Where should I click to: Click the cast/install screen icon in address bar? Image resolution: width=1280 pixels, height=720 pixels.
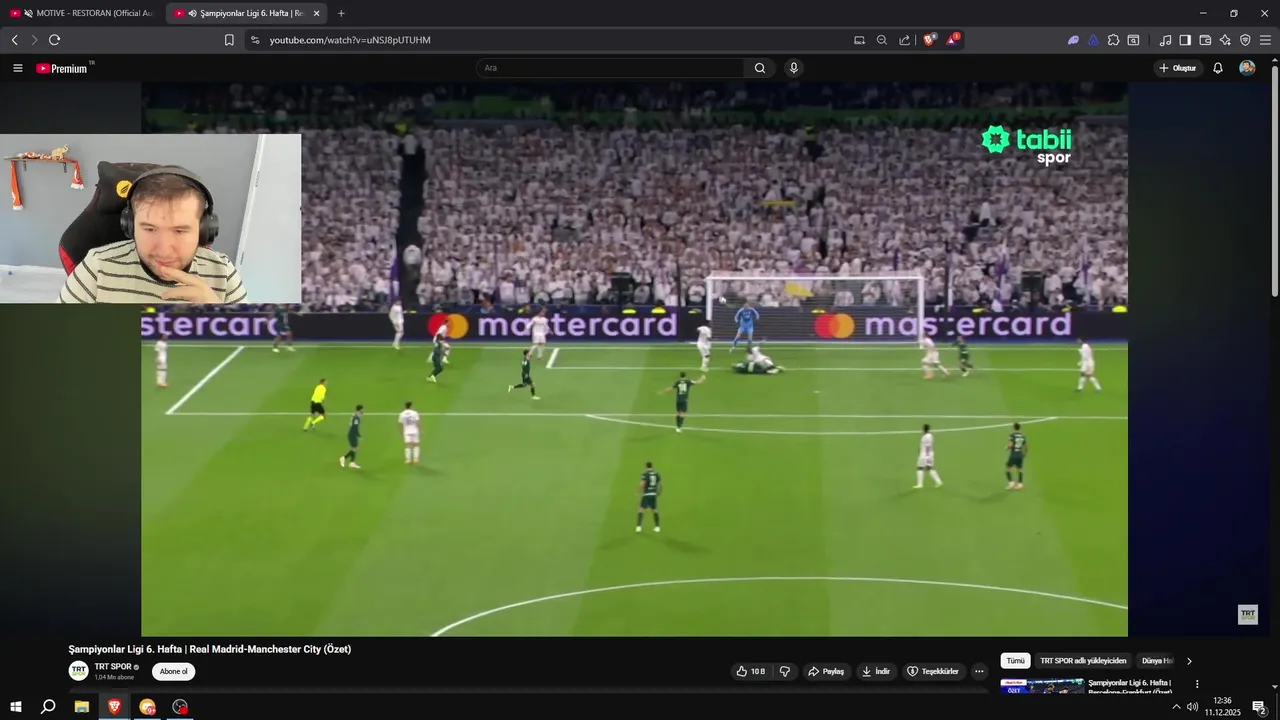pyautogui.click(x=859, y=40)
